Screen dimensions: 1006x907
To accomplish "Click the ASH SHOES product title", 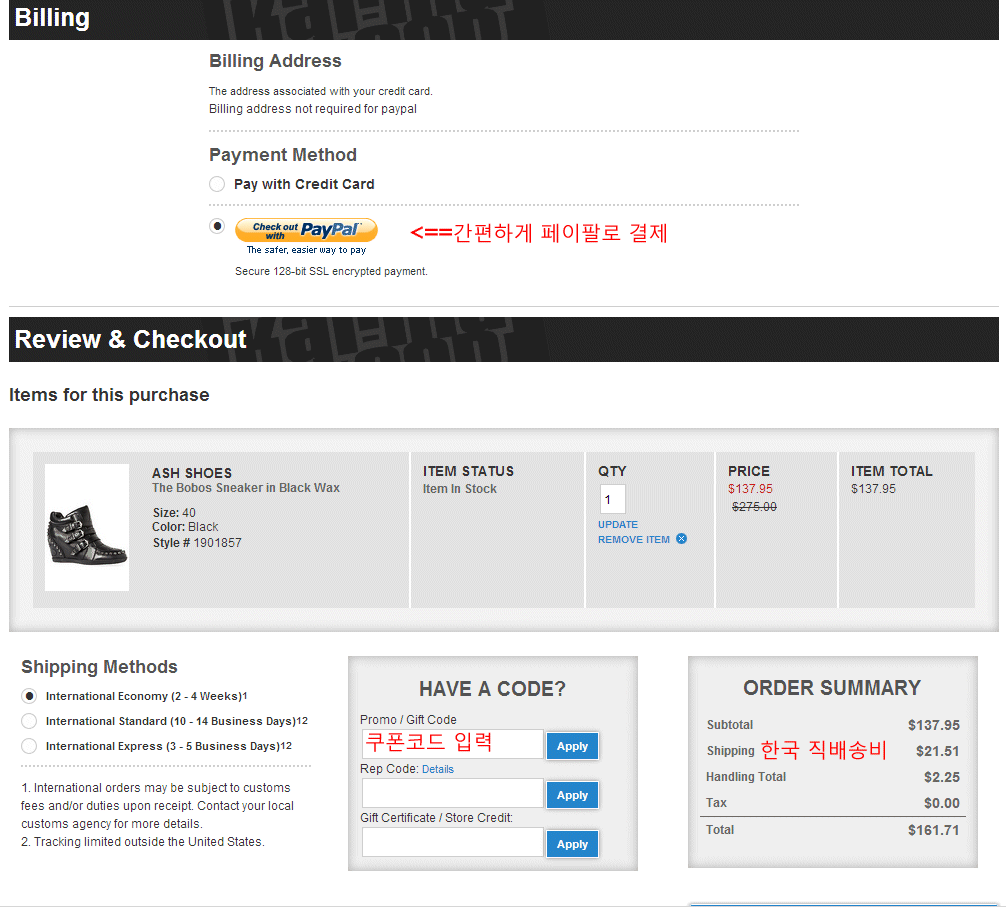I will [x=192, y=473].
